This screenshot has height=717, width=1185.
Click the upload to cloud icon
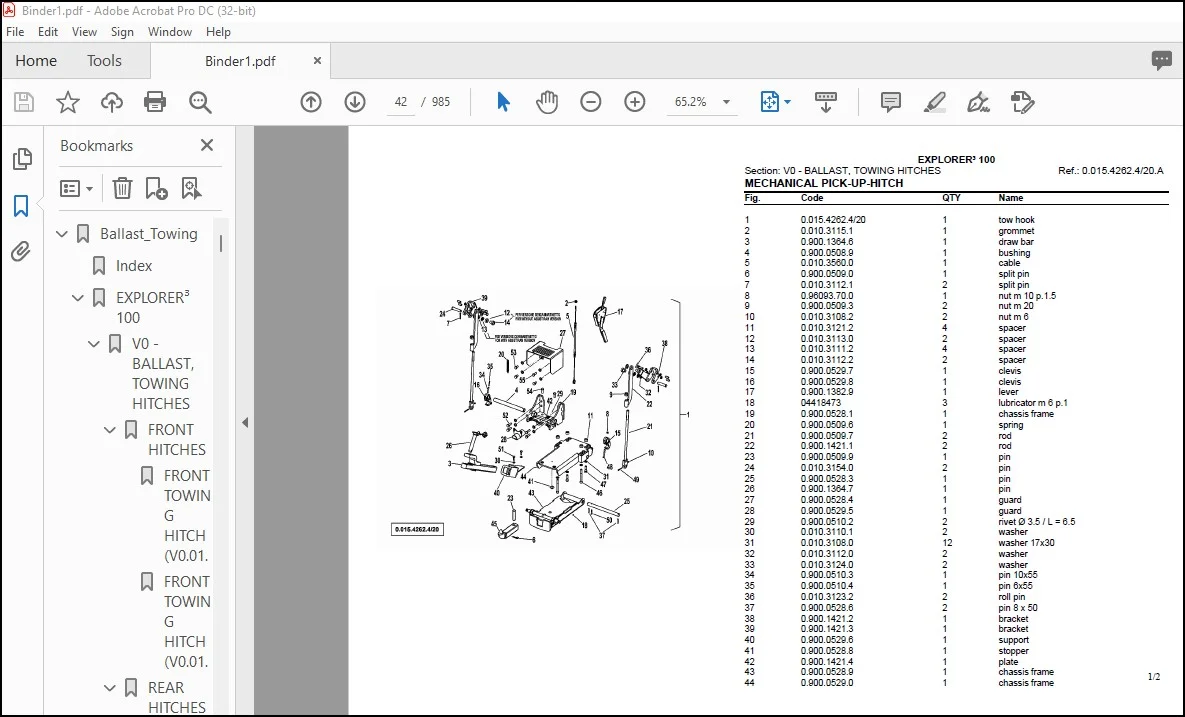click(x=112, y=102)
